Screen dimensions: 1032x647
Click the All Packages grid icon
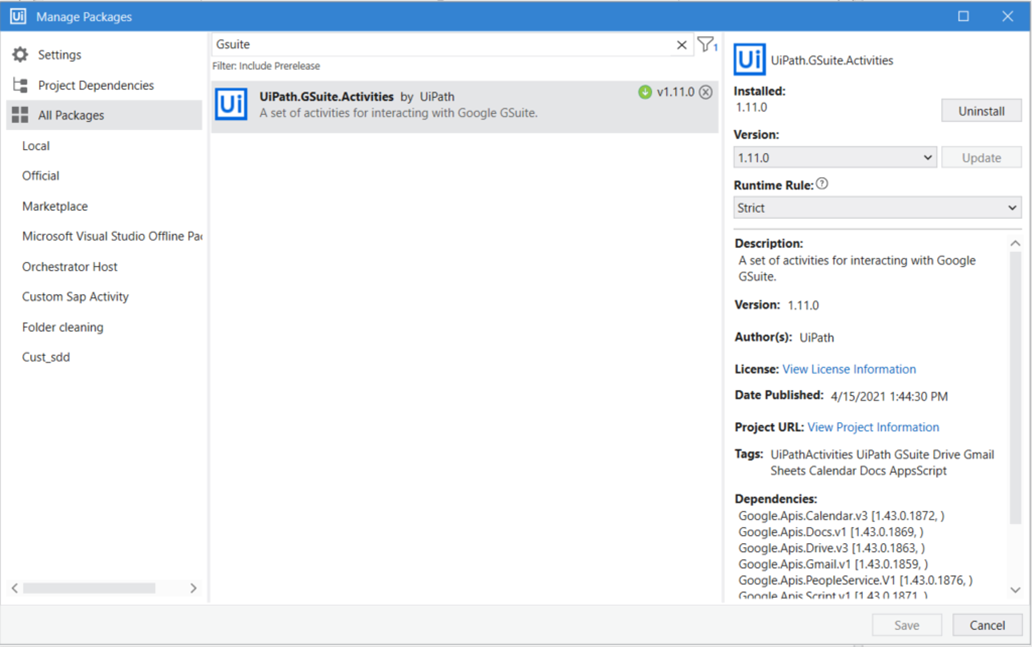point(22,115)
